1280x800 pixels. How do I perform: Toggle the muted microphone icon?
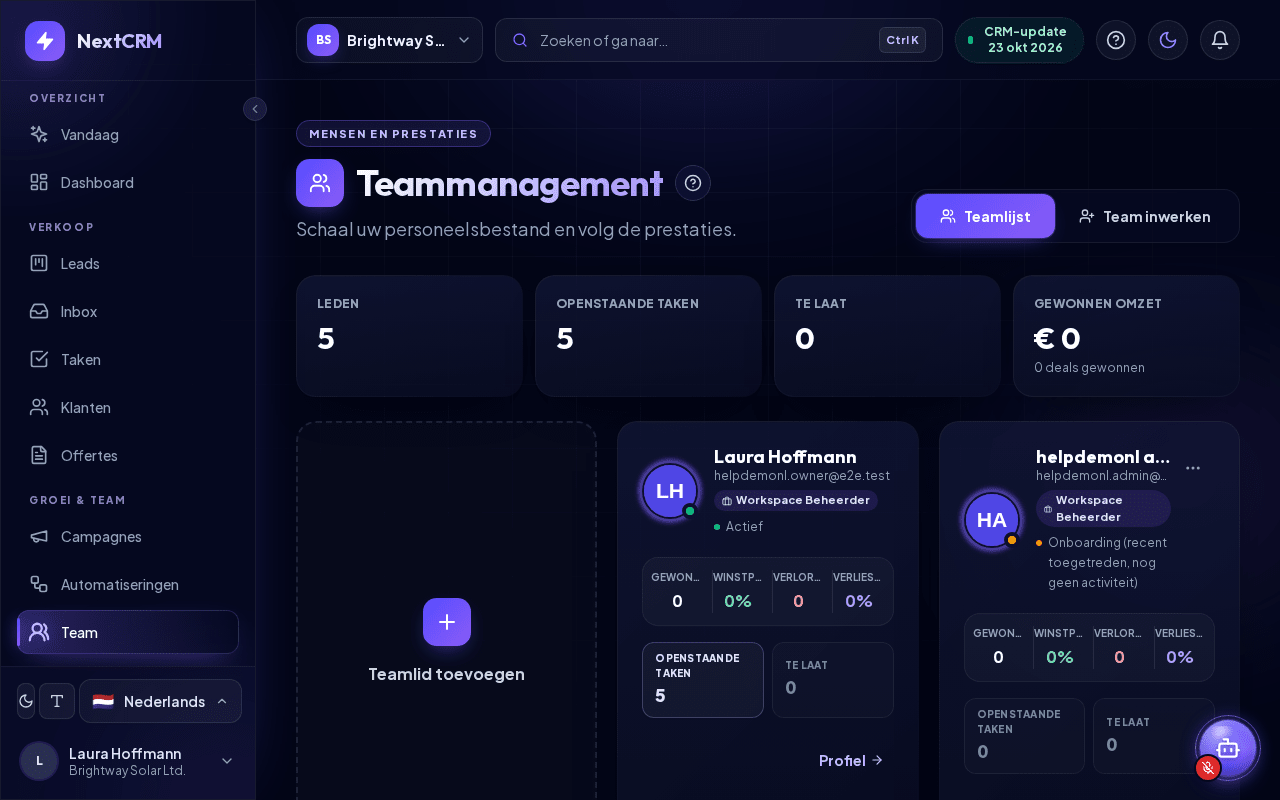click(1208, 767)
